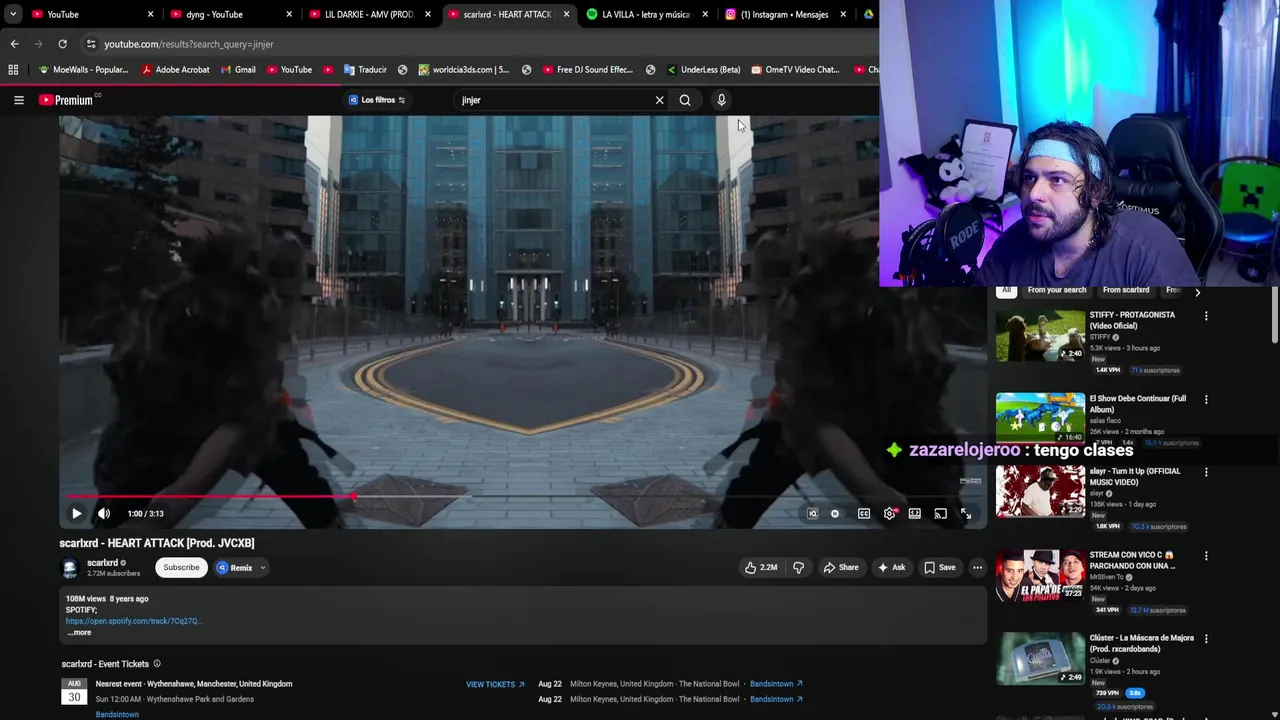Reload the page with refresh icon

(62, 44)
